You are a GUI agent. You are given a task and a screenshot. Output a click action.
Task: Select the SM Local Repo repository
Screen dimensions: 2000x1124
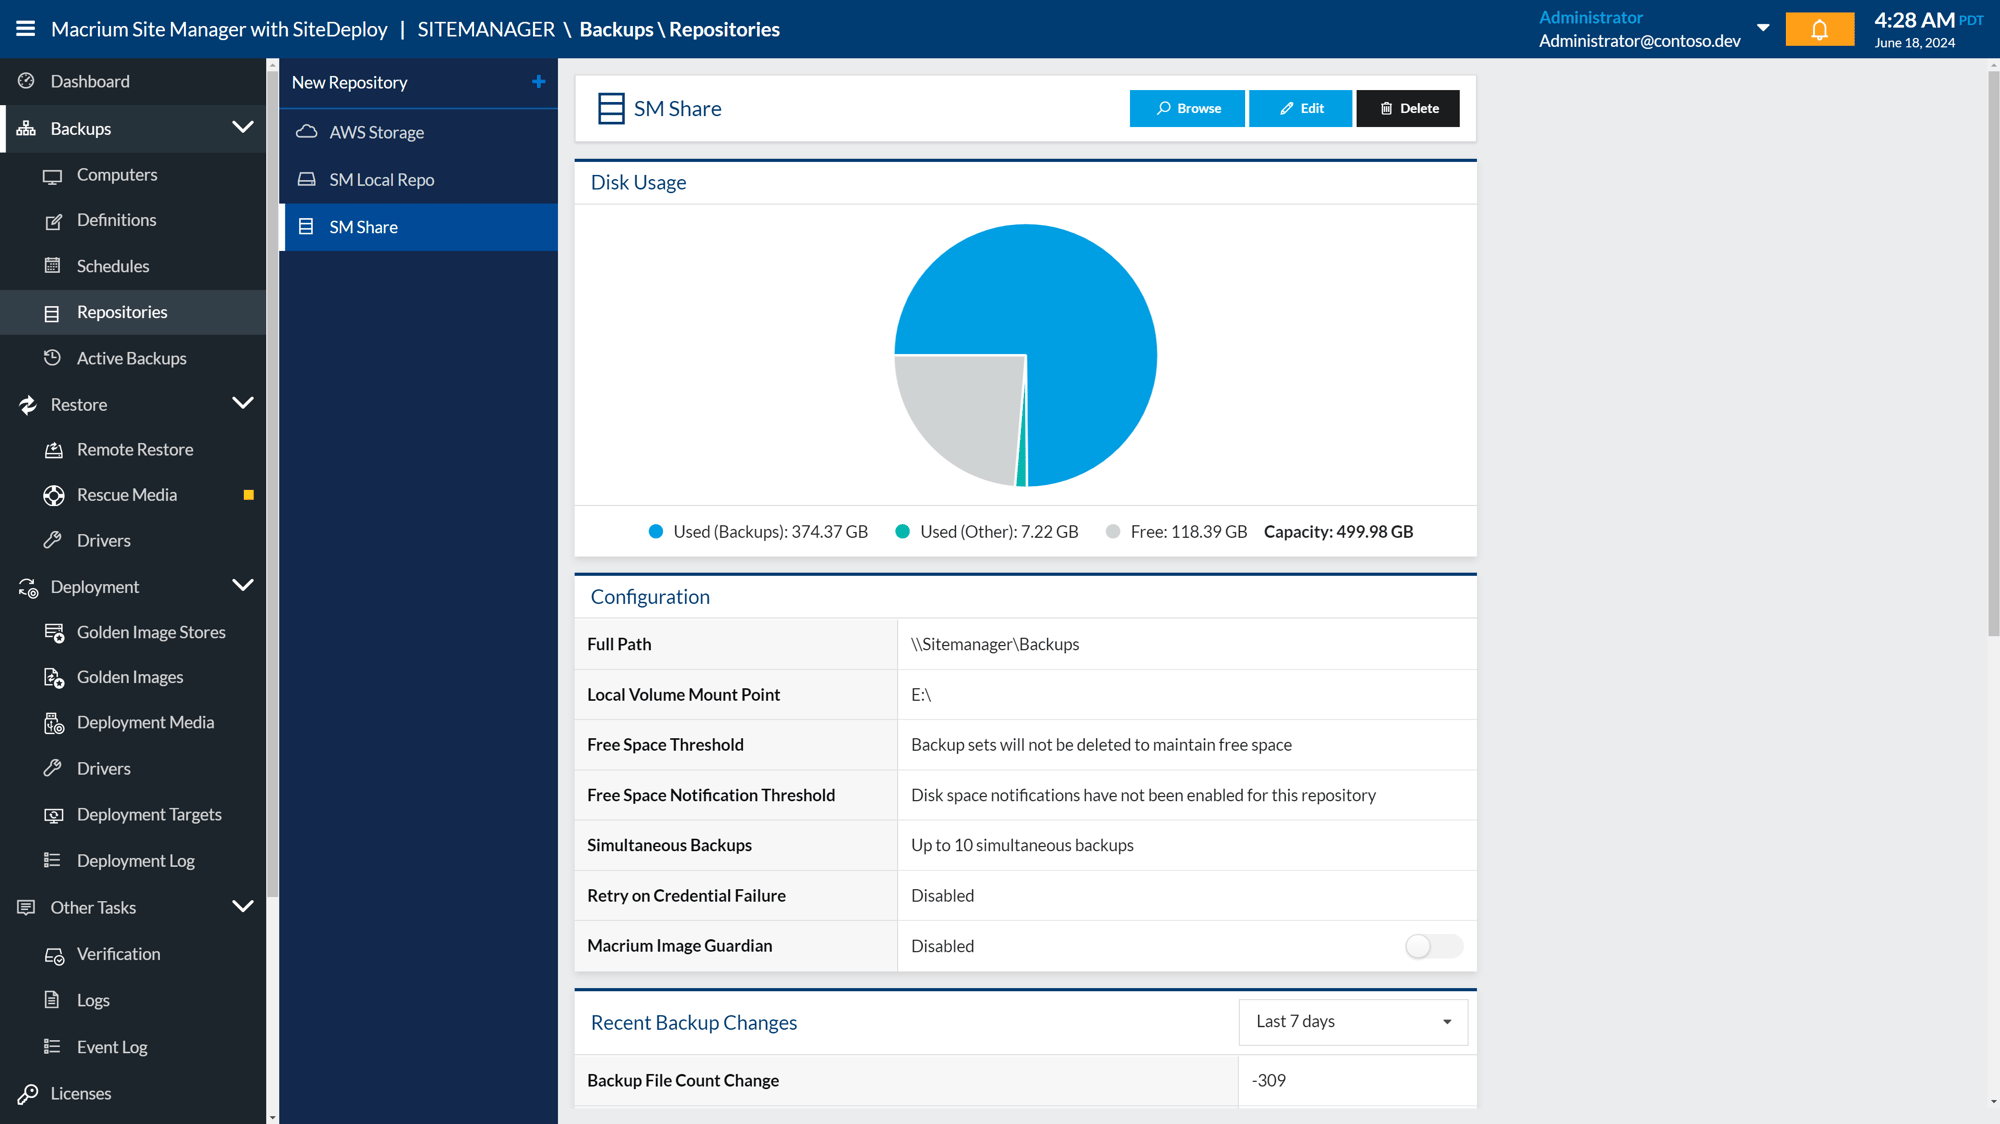pyautogui.click(x=418, y=180)
